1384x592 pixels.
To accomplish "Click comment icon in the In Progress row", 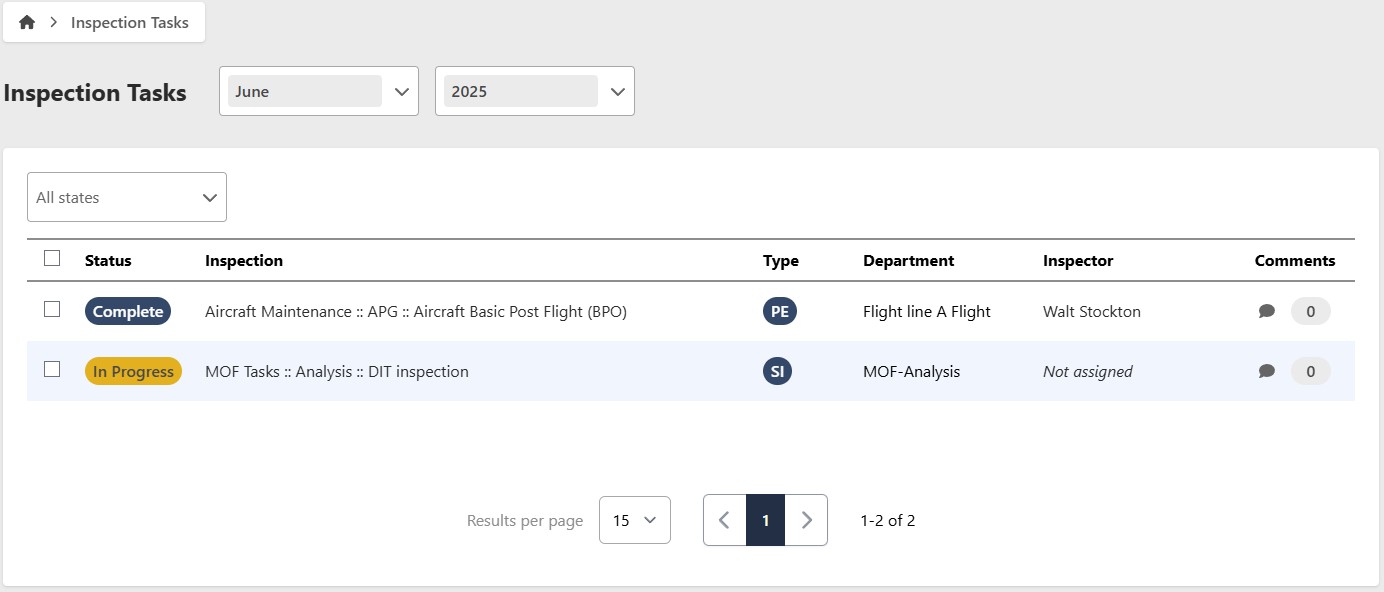I will (1266, 371).
